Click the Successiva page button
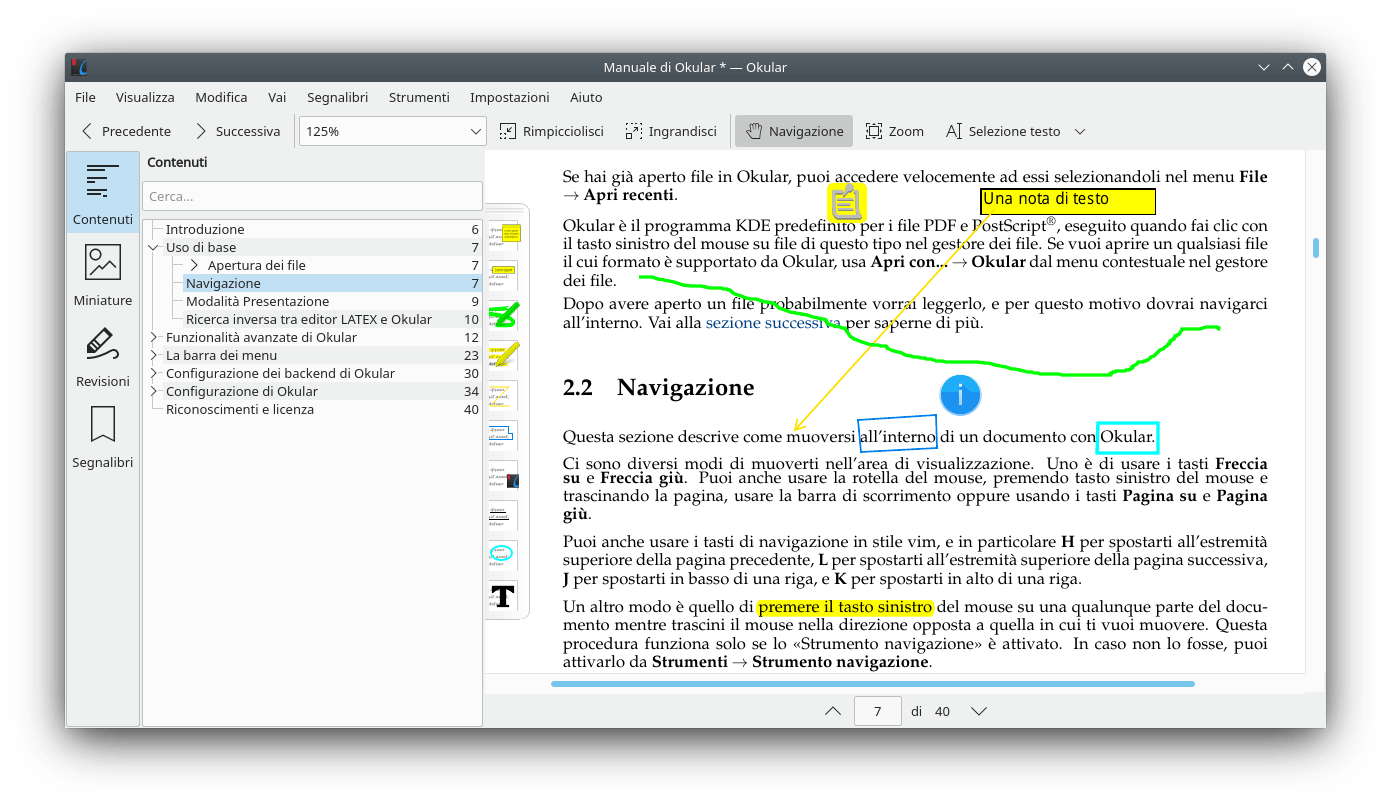The image size is (1391, 805). tap(237, 131)
